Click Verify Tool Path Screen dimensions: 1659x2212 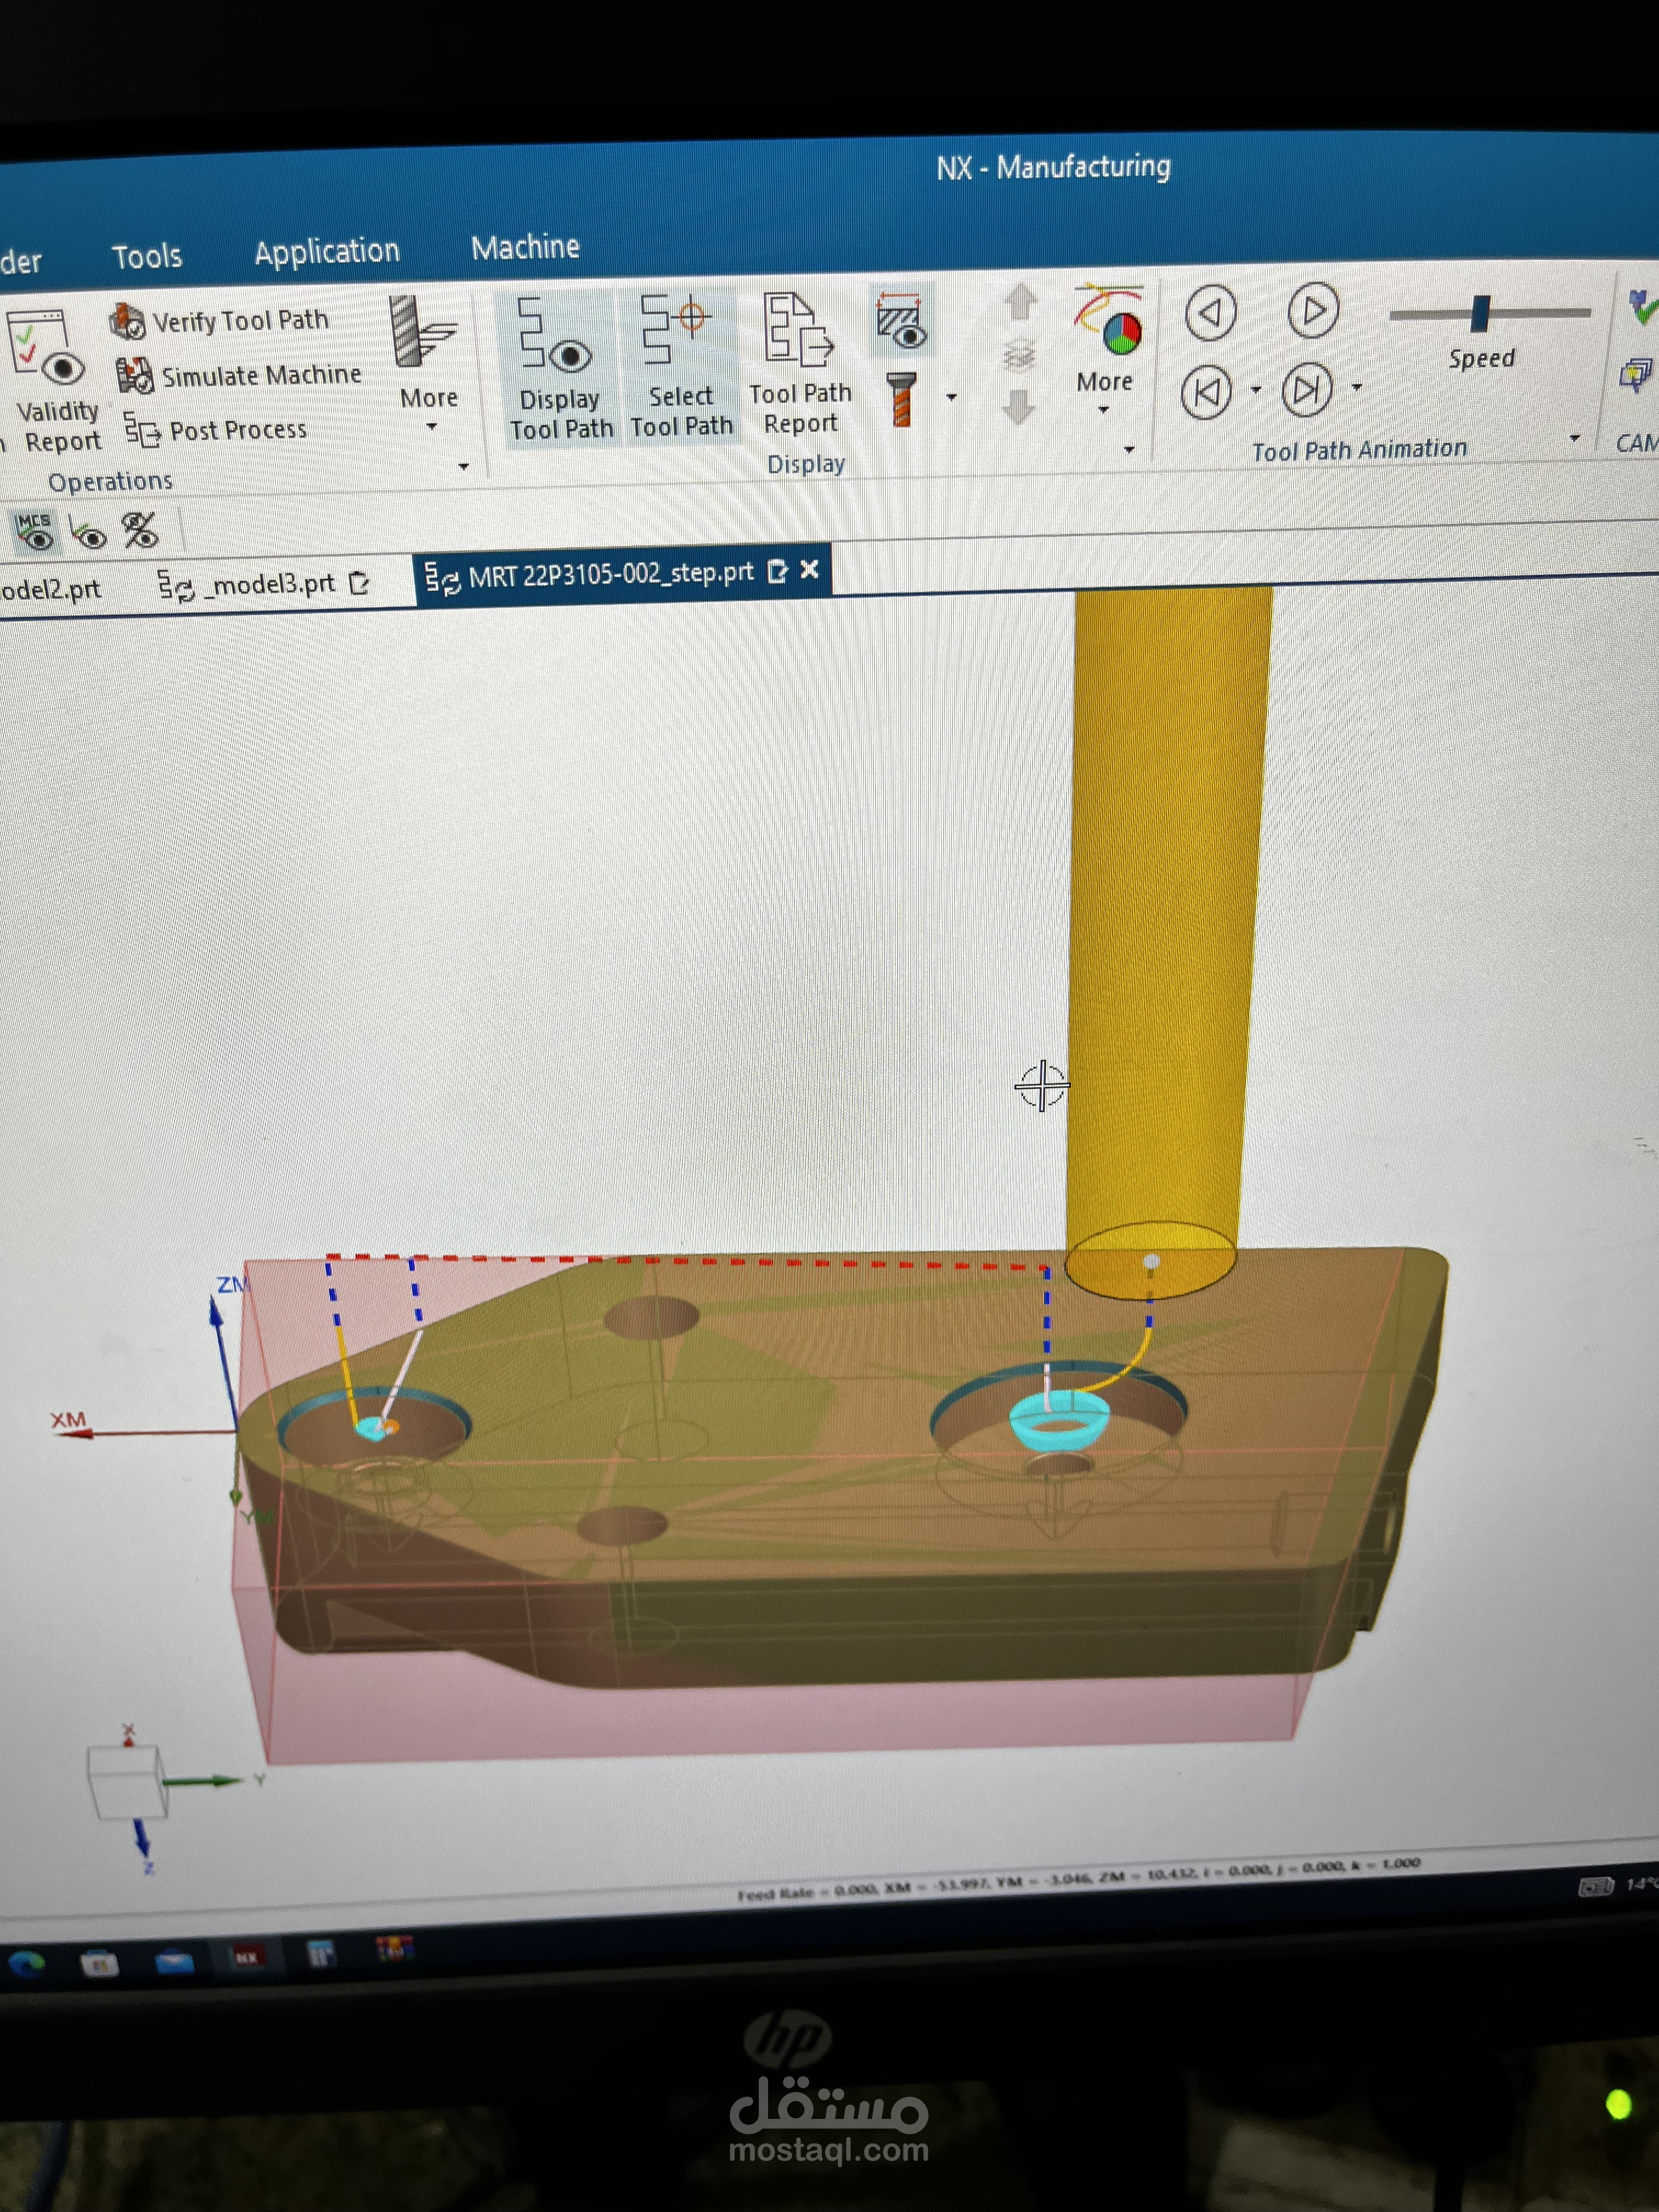pyautogui.click(x=219, y=321)
